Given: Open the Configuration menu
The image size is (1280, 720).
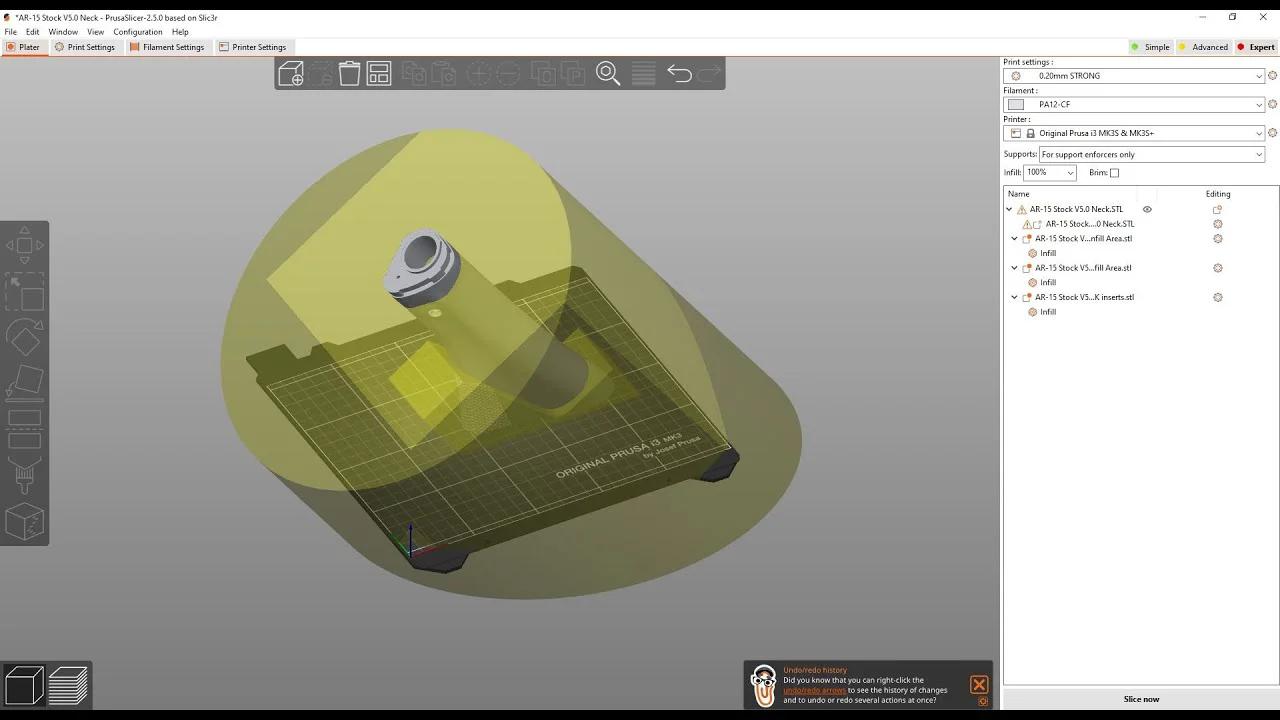Looking at the screenshot, I should click(x=137, y=31).
